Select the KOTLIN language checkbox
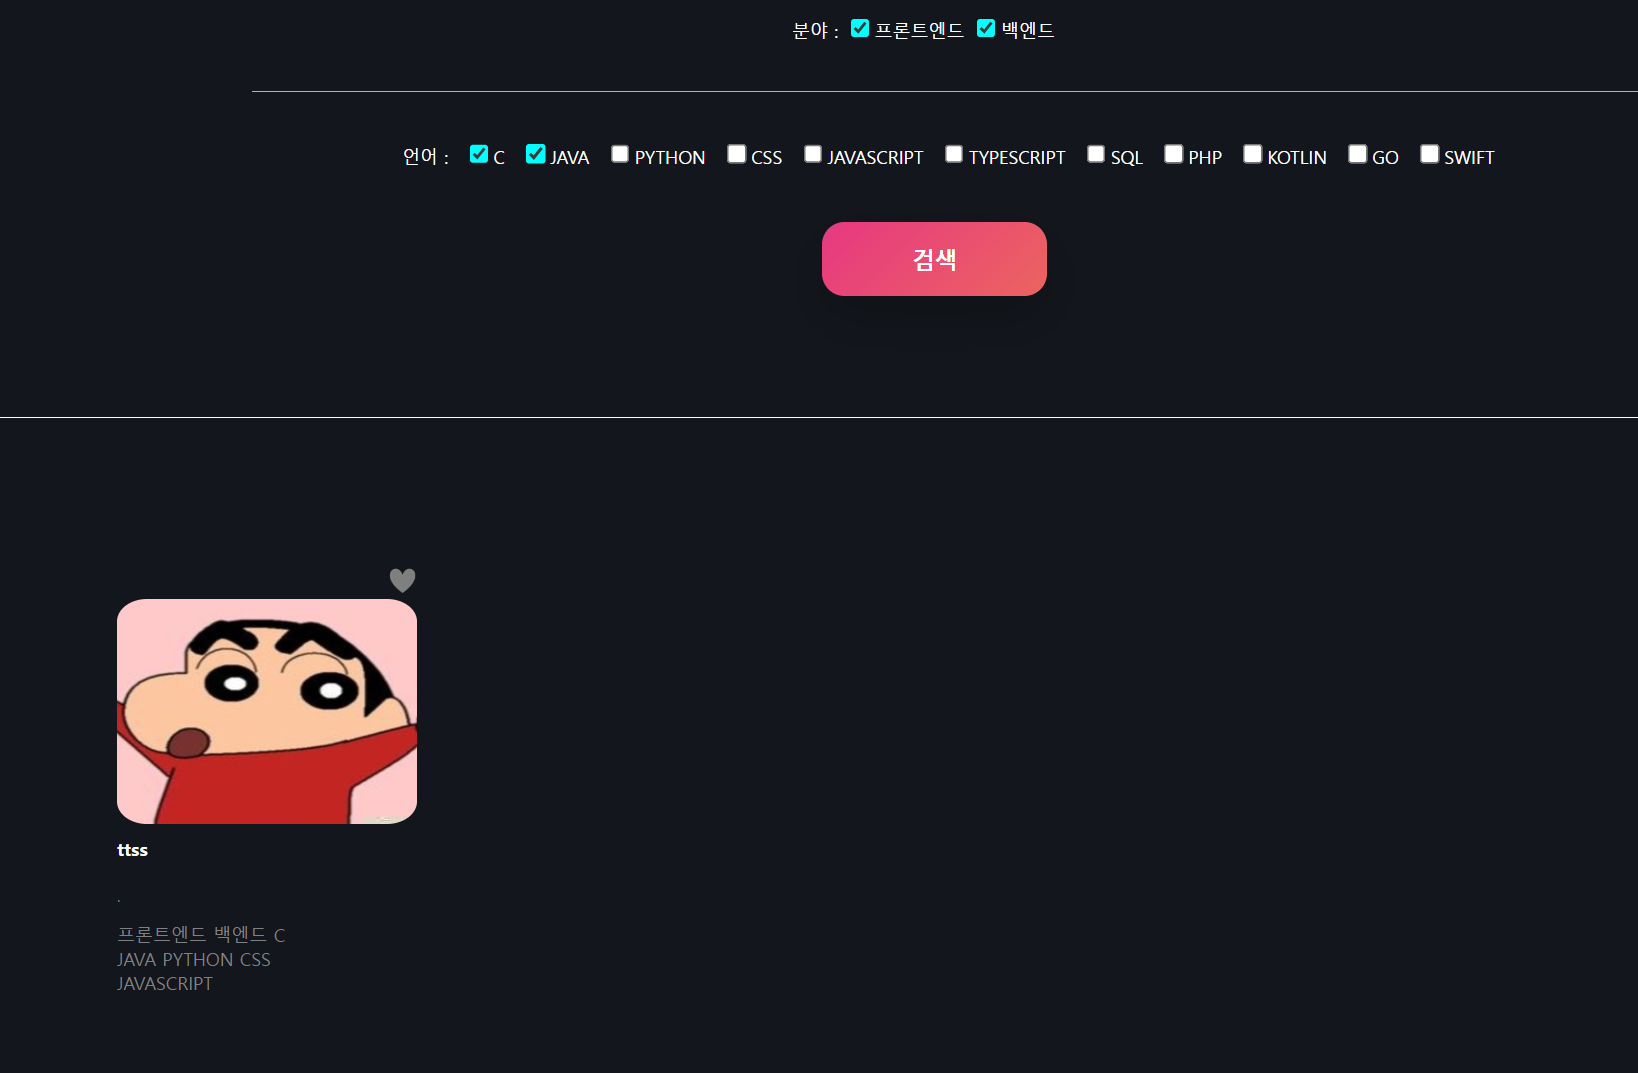The height and width of the screenshot is (1073, 1638). point(1253,154)
